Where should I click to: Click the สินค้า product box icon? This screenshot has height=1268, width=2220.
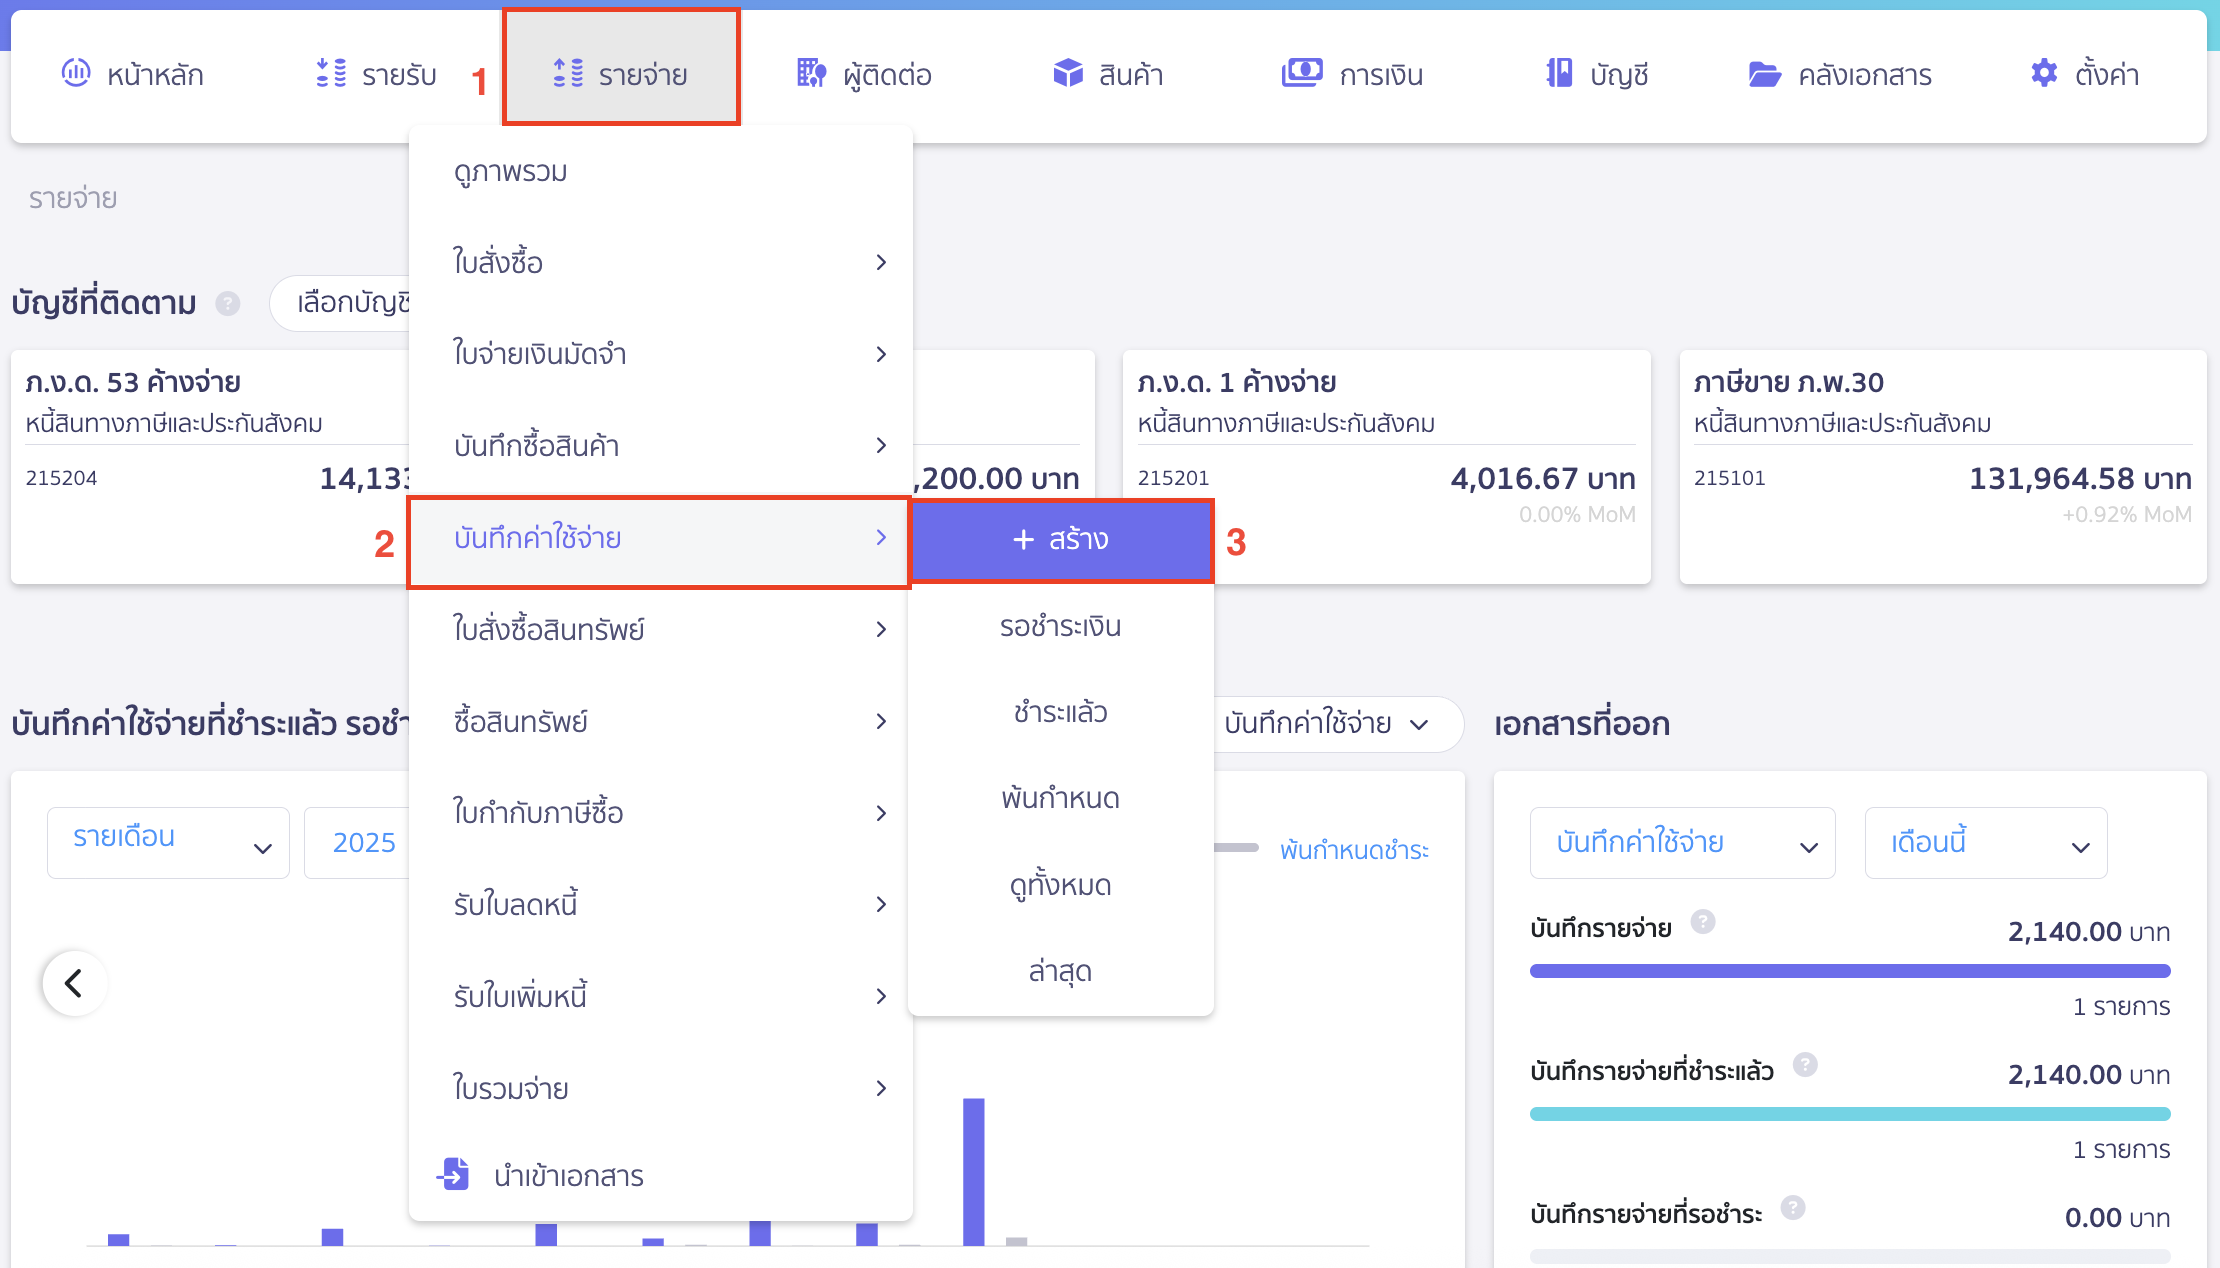coord(1068,73)
